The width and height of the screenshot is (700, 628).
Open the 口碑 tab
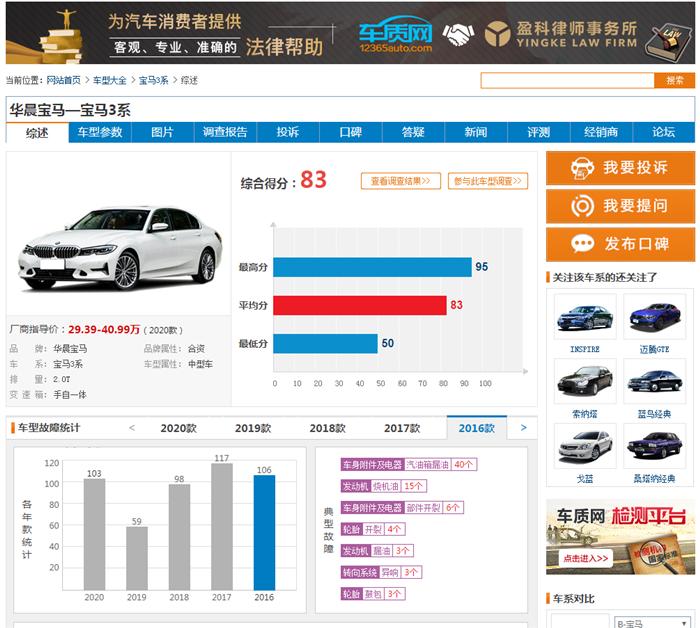click(x=350, y=132)
